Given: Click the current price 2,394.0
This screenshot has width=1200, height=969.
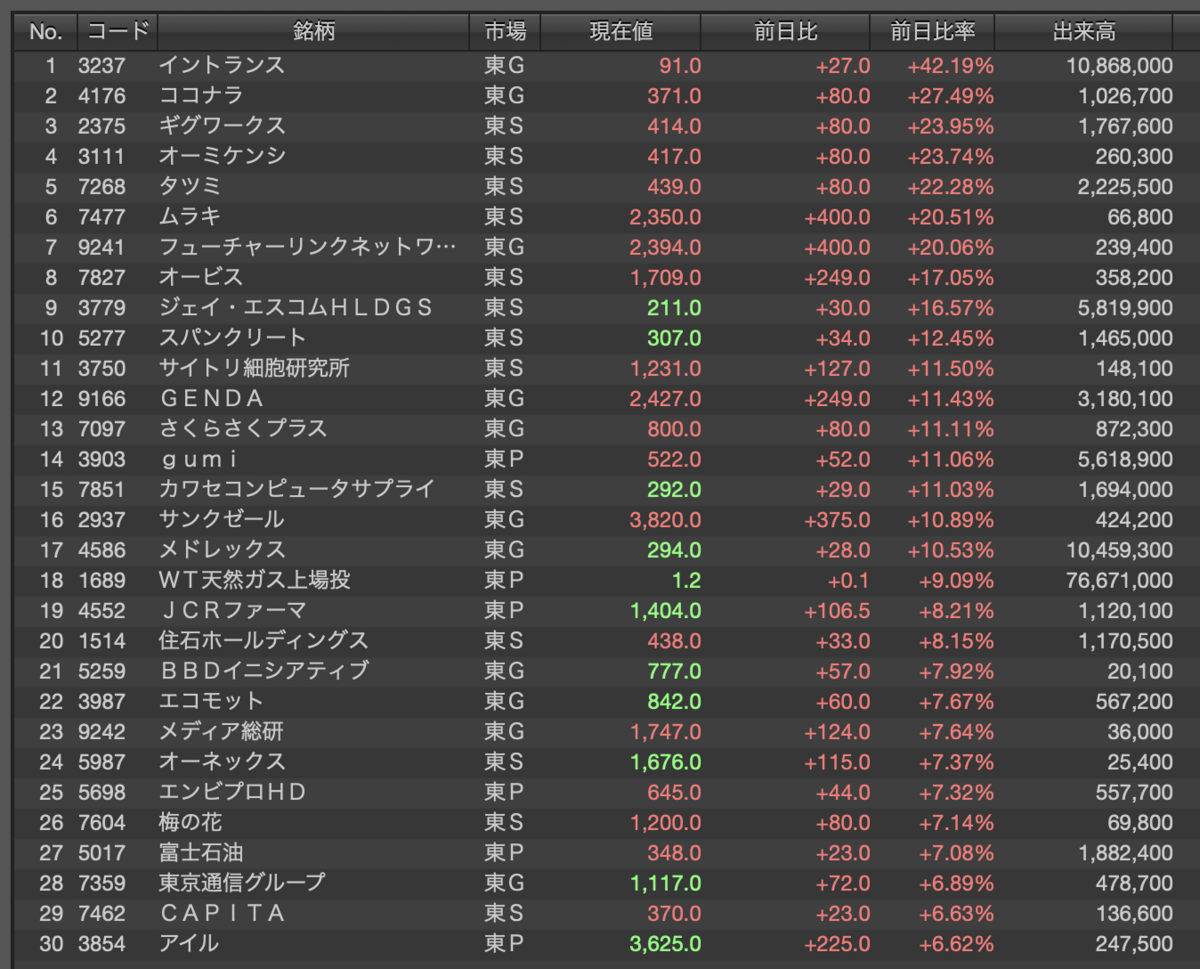Looking at the screenshot, I should [x=666, y=247].
